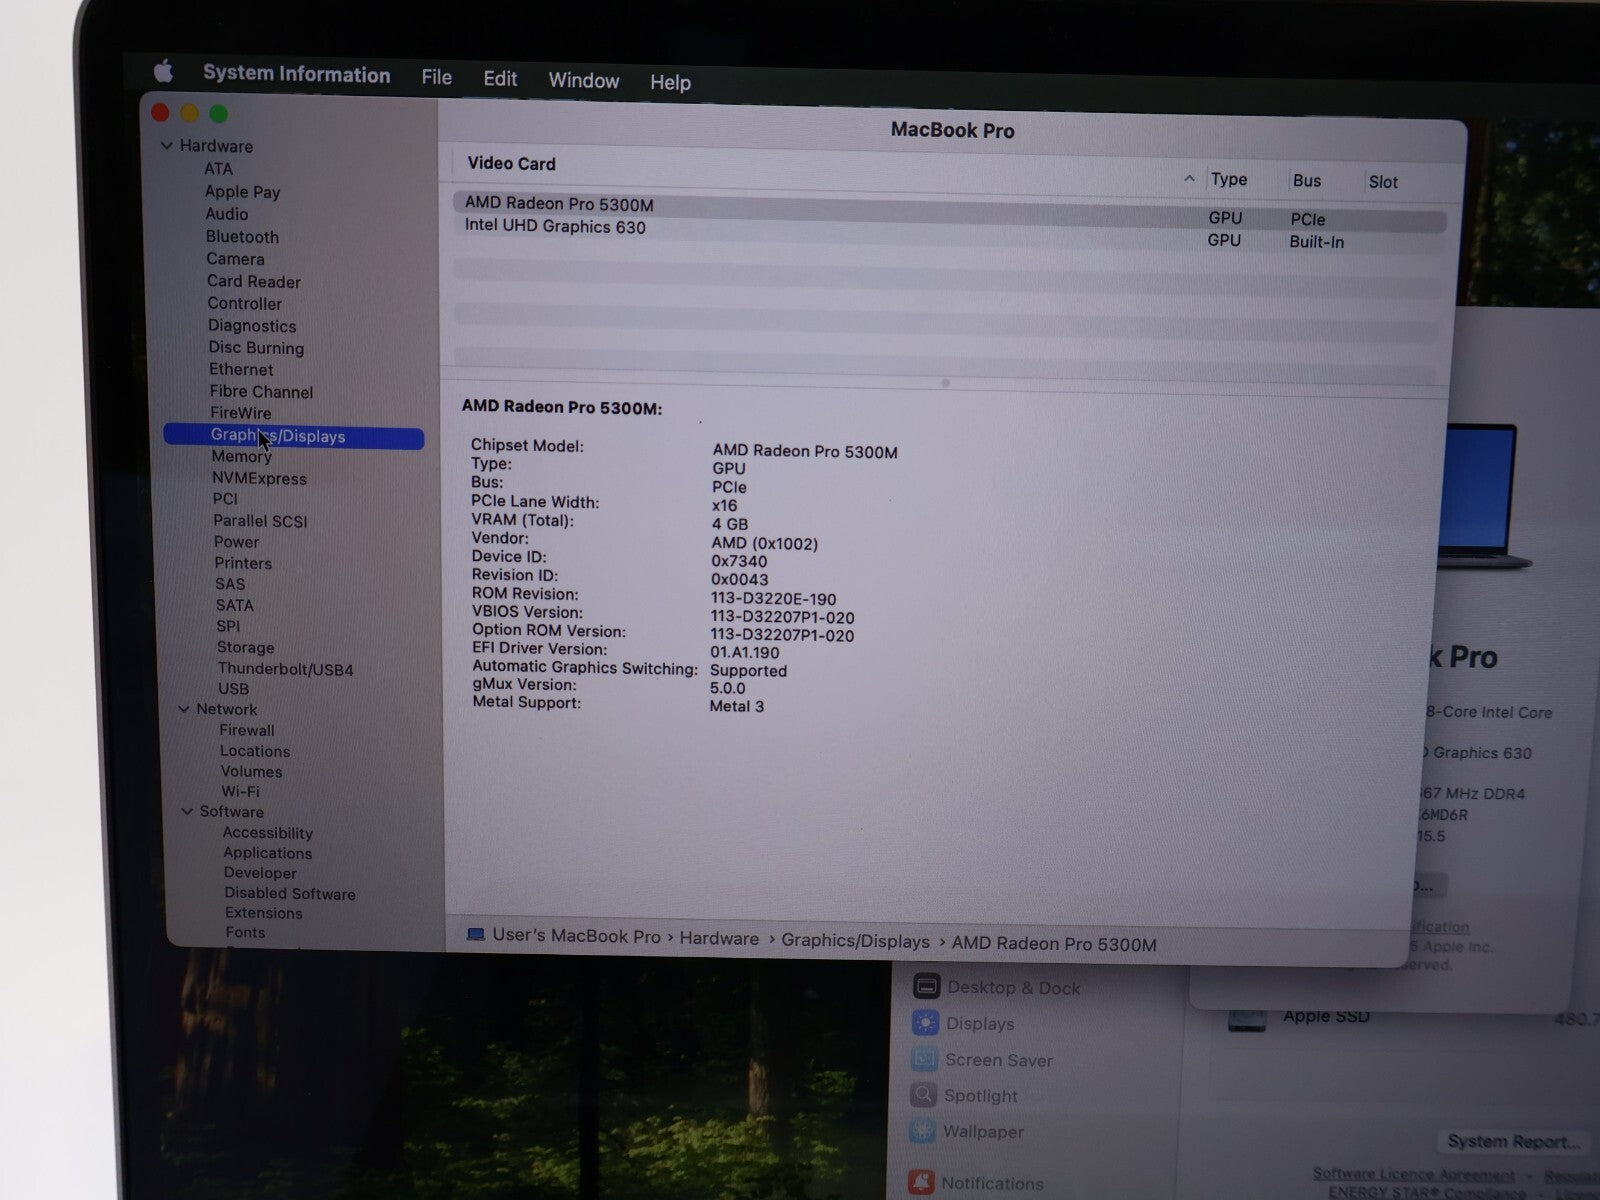Sort by the Video Card column
Viewport: 1600px width, 1200px height.
pyautogui.click(x=511, y=164)
